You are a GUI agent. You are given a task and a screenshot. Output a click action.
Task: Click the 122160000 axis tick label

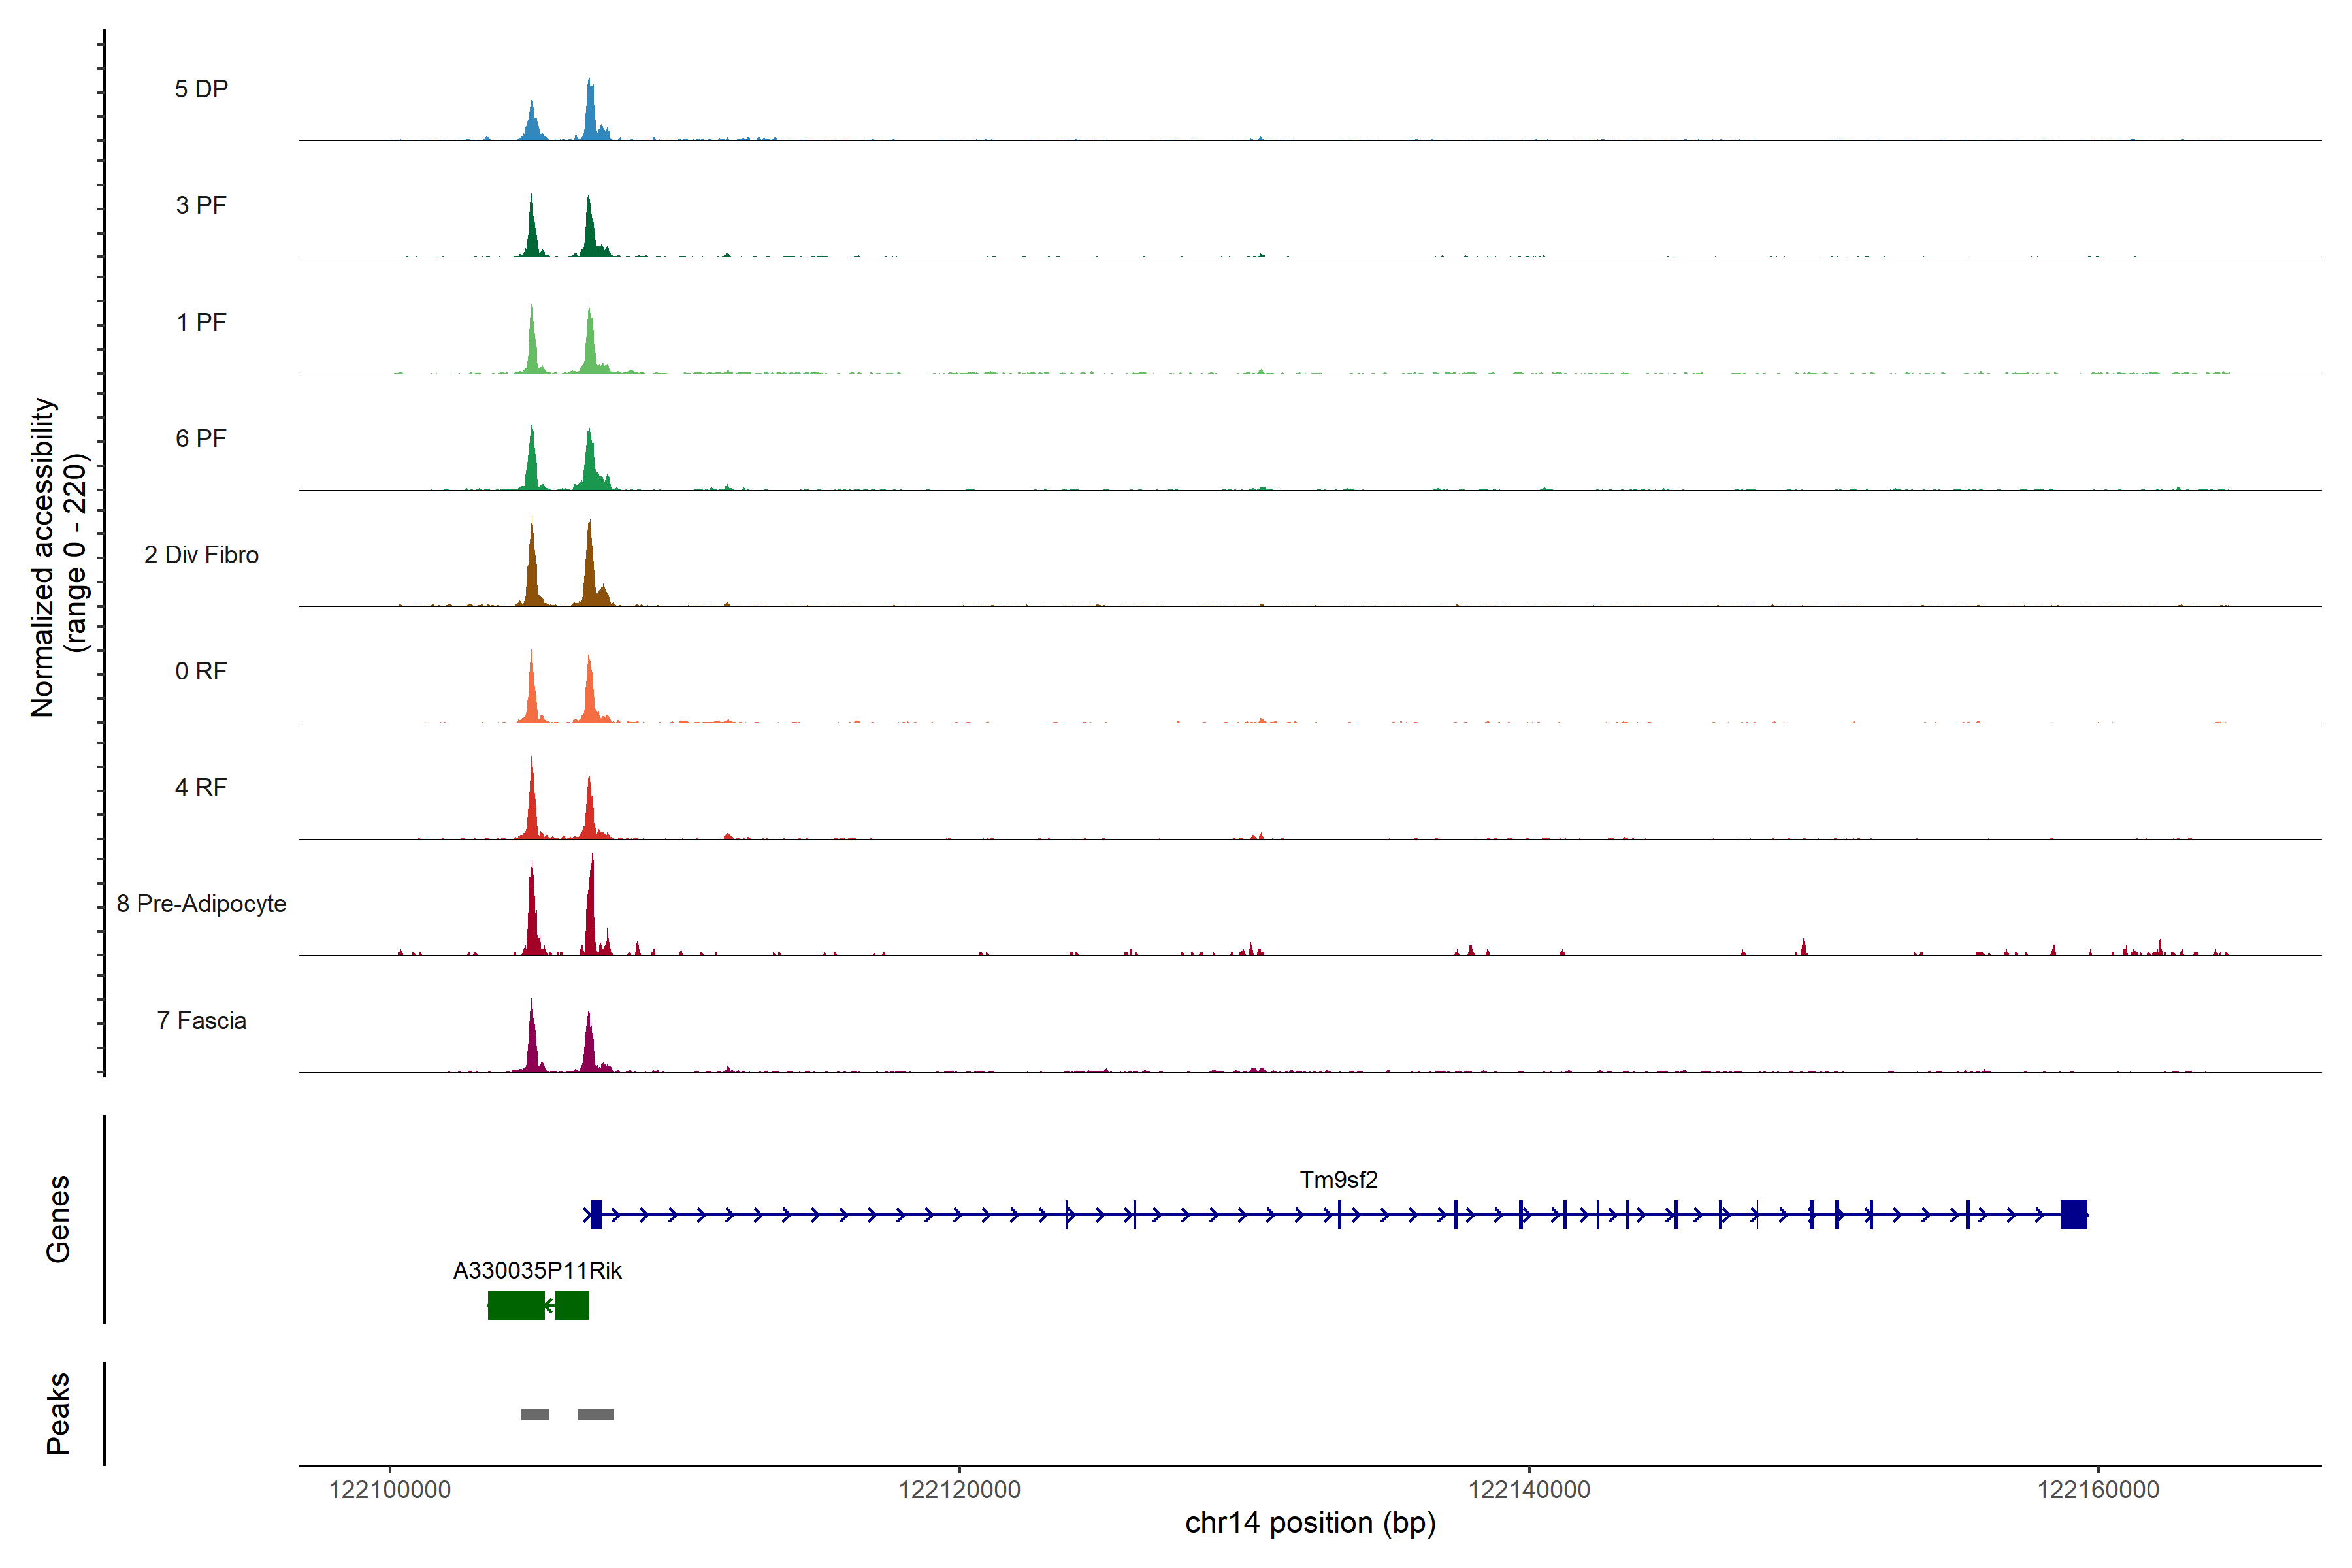click(2098, 1490)
